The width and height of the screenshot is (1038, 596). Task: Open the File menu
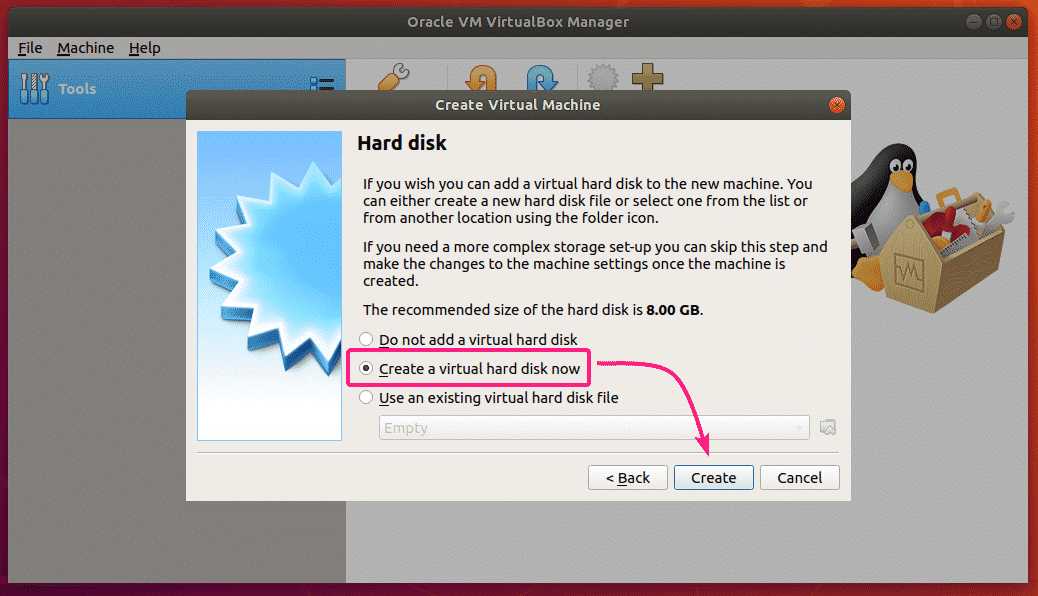tap(30, 48)
